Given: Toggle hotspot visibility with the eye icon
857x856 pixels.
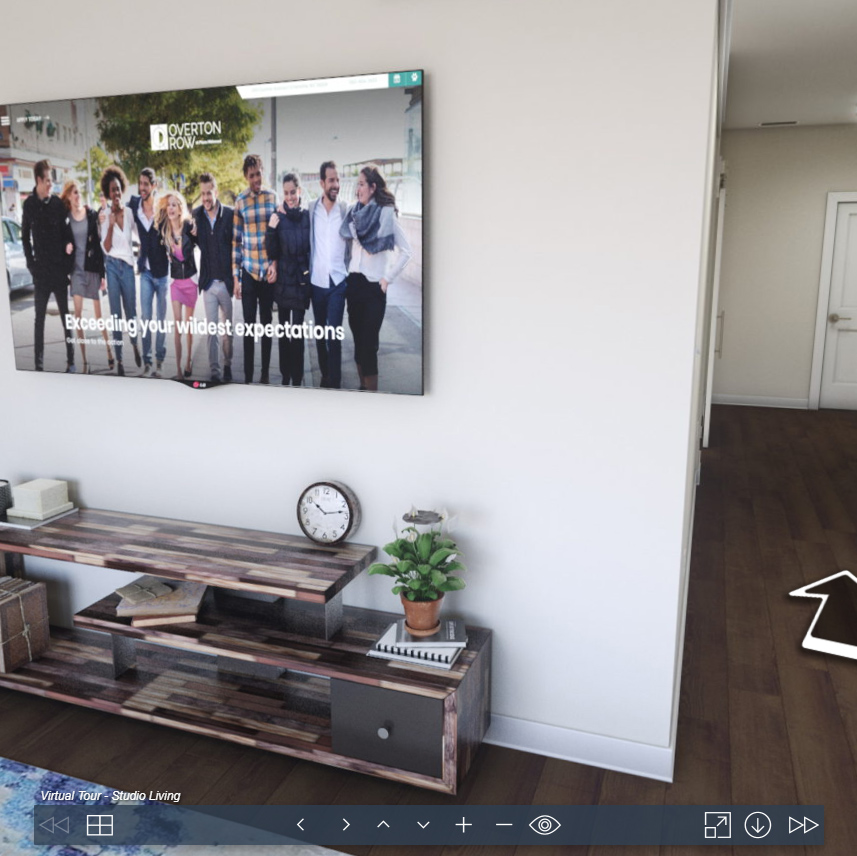Looking at the screenshot, I should click(545, 824).
